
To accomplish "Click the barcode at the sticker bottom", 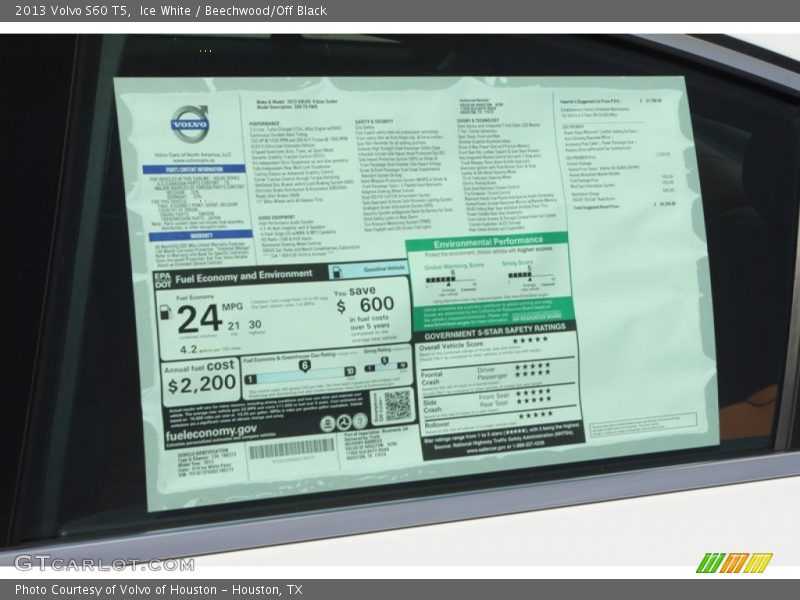I will pos(292,449).
